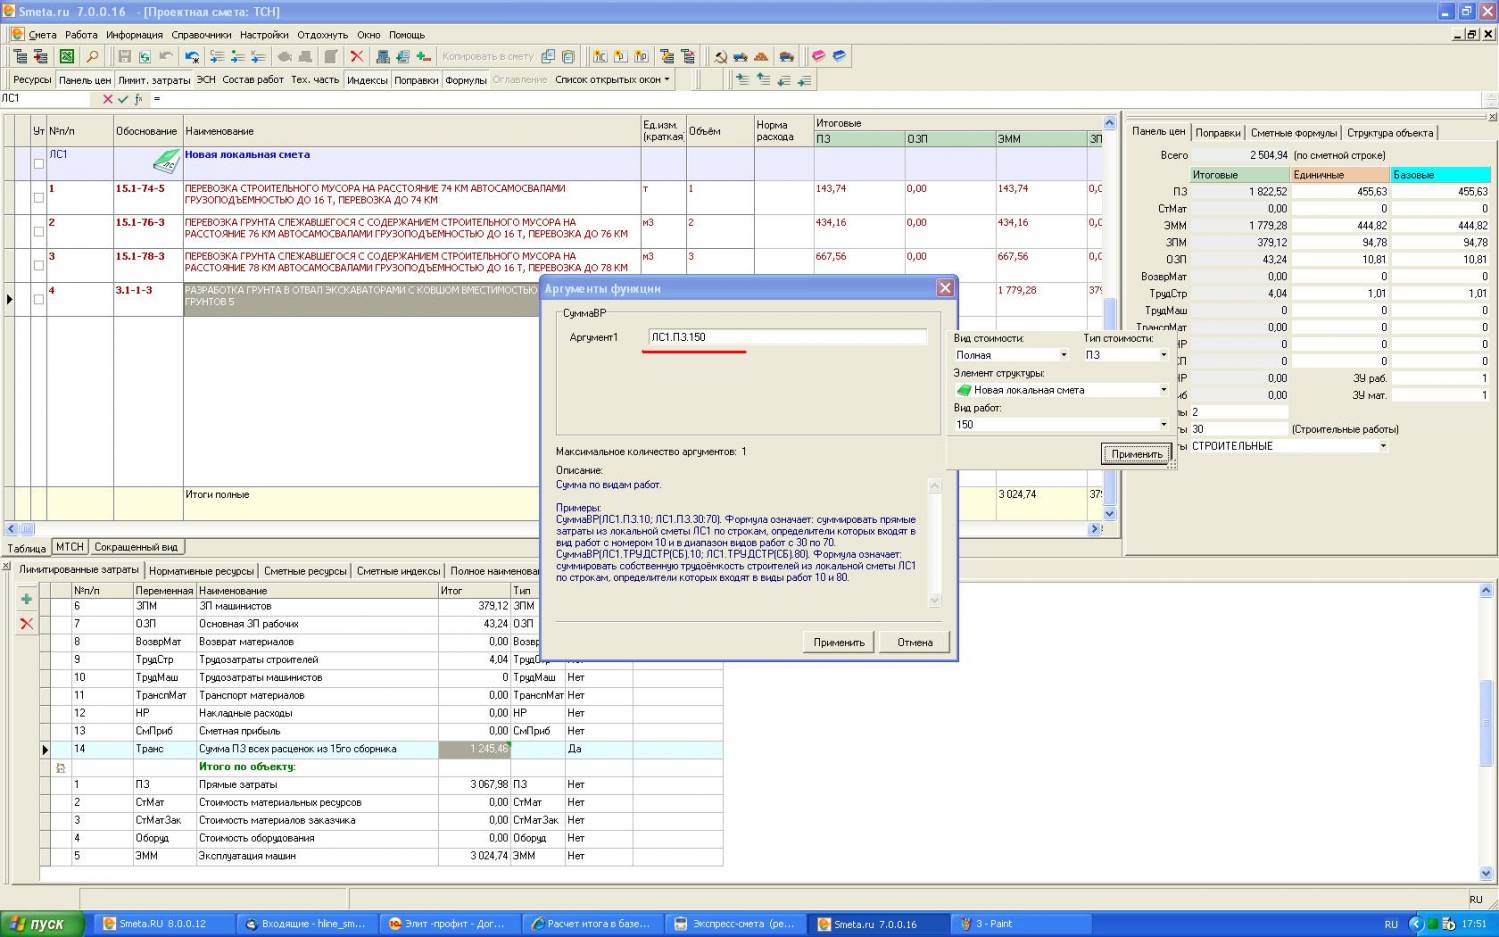
Task: Click the red X delete toolbar icon
Action: tap(356, 57)
